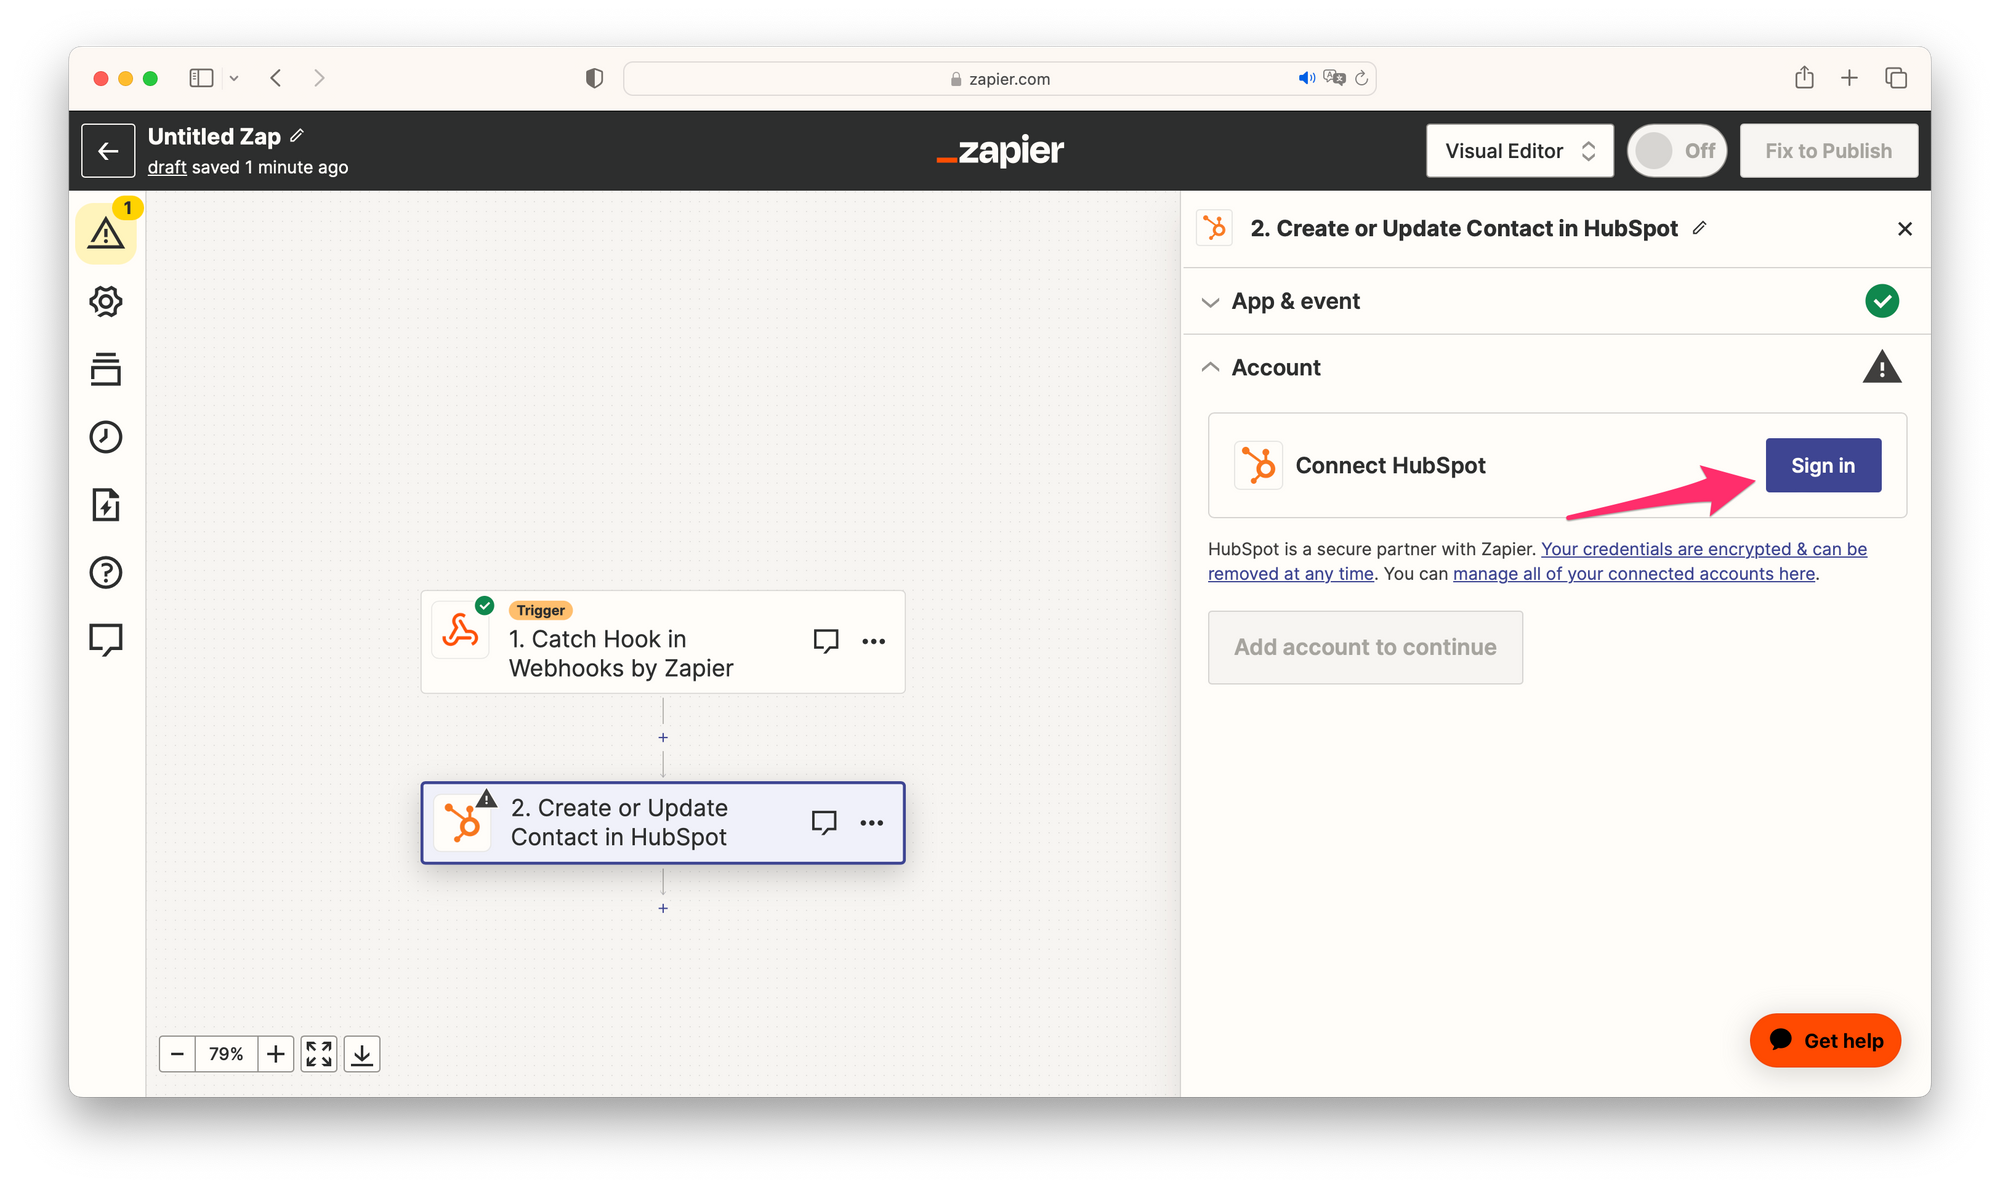The width and height of the screenshot is (2000, 1188).
Task: Edit step name with pencil icon
Action: (x=1699, y=228)
